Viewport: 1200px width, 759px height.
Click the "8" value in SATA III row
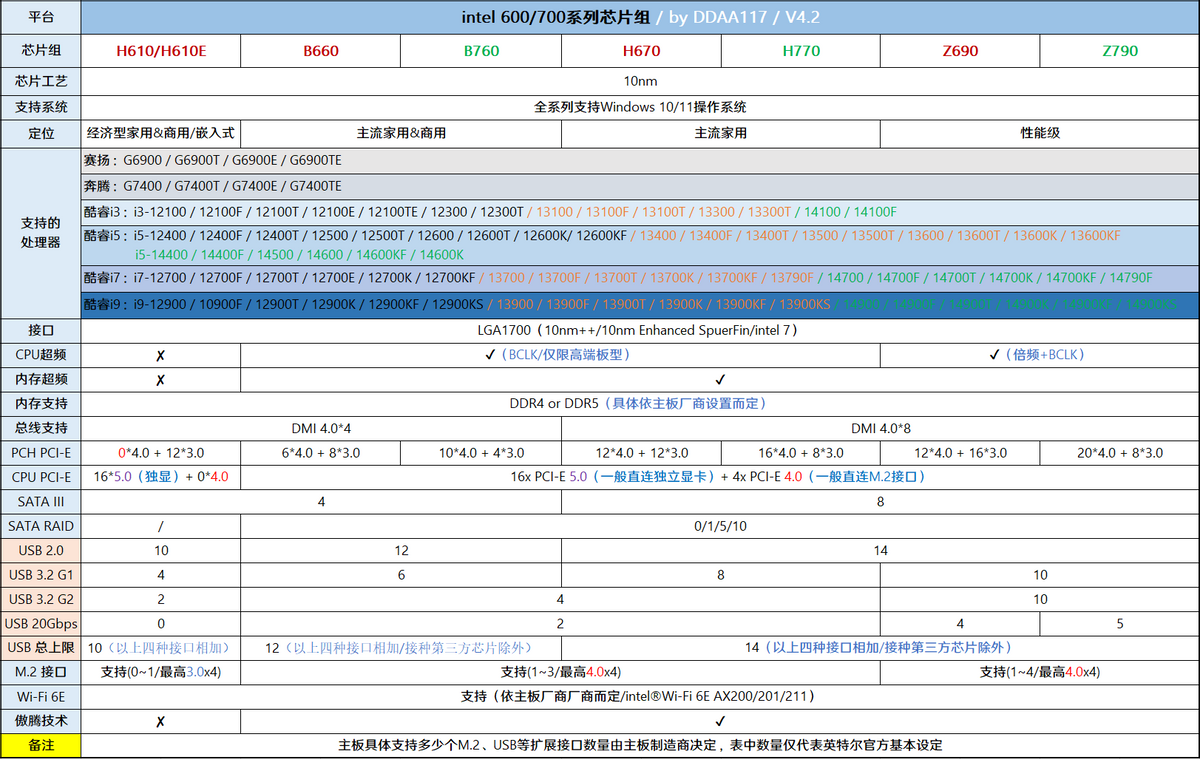(x=880, y=501)
